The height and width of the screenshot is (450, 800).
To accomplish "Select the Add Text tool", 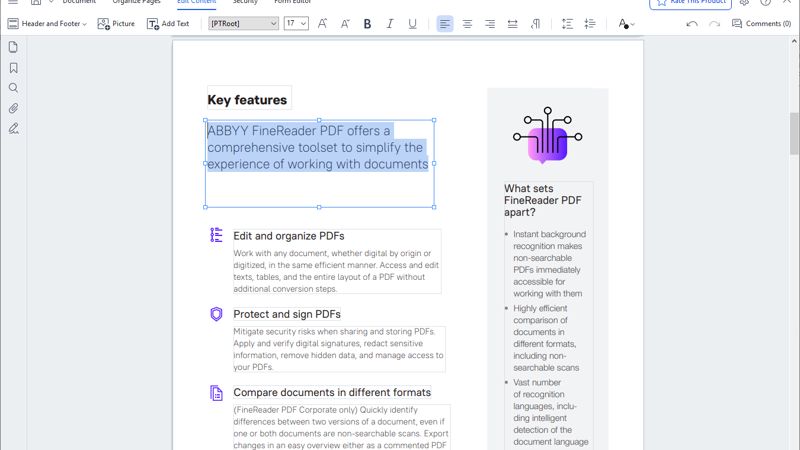I will click(168, 23).
